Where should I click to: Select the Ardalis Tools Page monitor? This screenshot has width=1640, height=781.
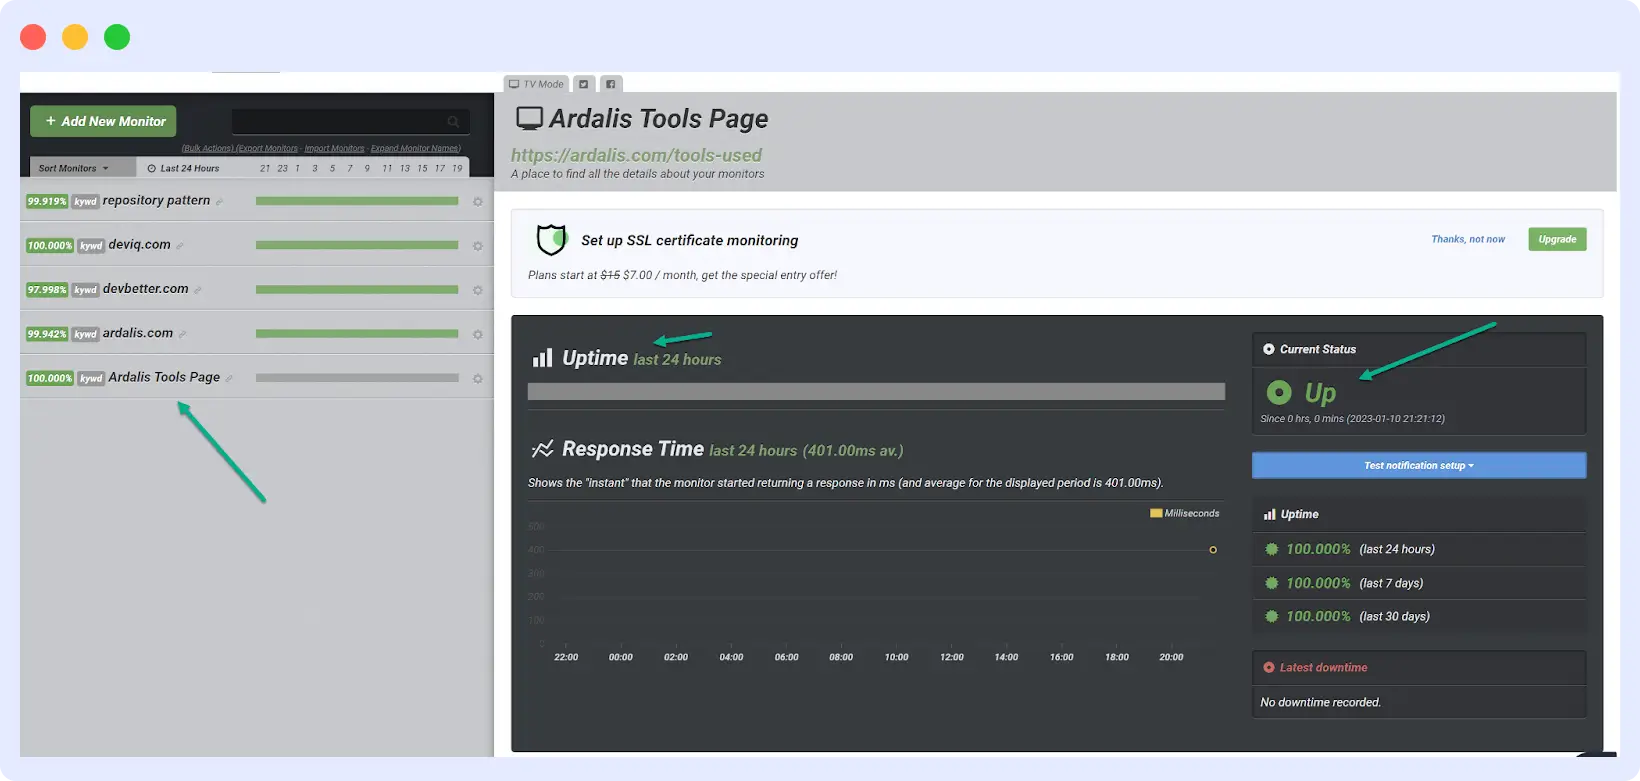tap(164, 377)
